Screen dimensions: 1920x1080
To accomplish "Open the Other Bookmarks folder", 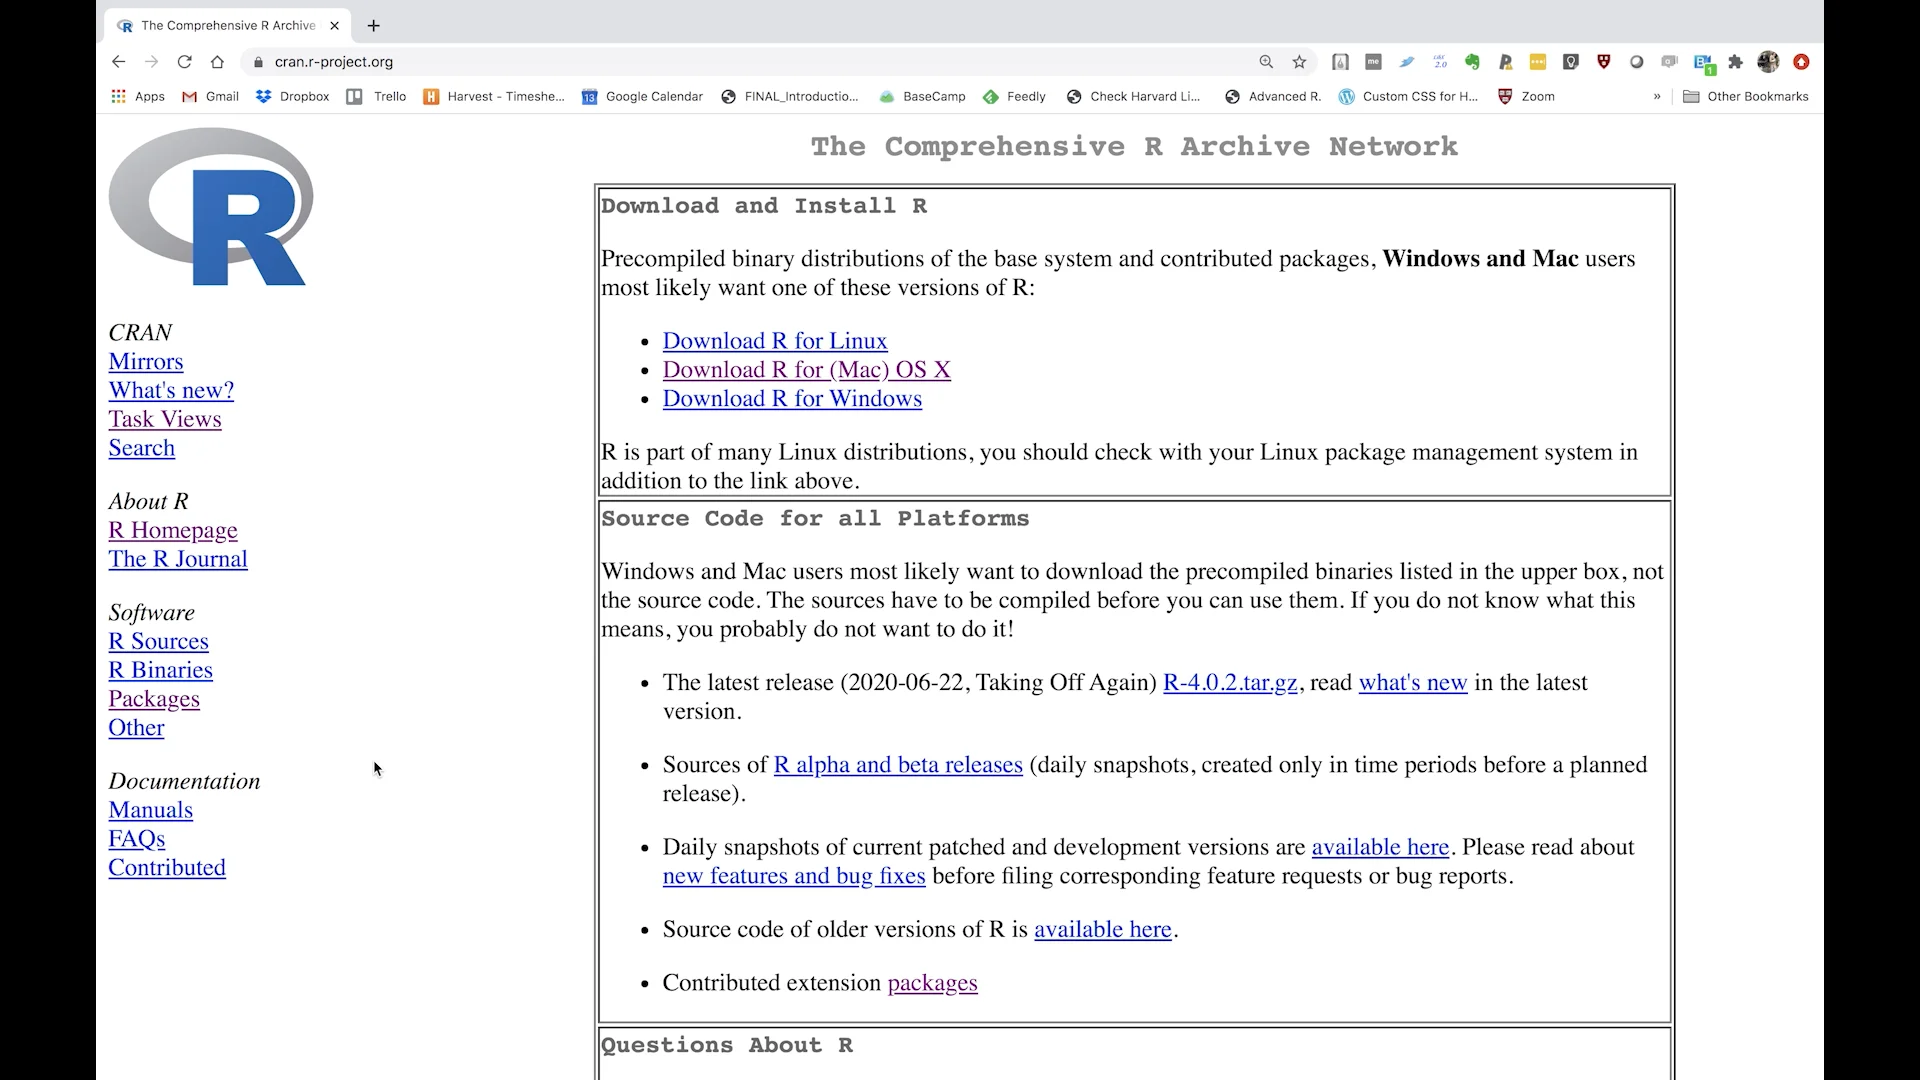I will (x=1746, y=96).
